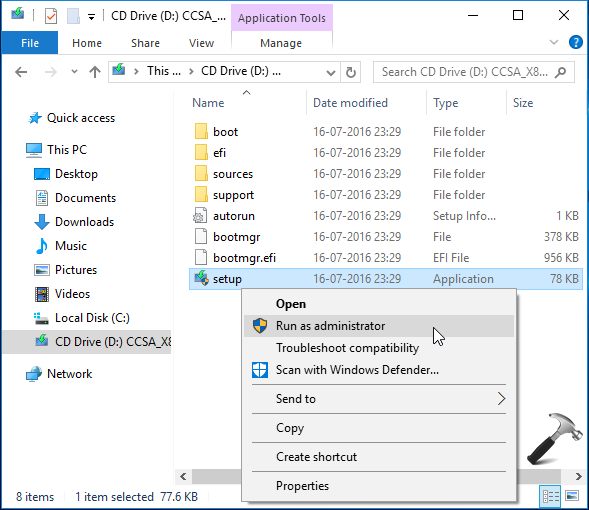
Task: Switch to Details view in status bar
Action: [550, 496]
